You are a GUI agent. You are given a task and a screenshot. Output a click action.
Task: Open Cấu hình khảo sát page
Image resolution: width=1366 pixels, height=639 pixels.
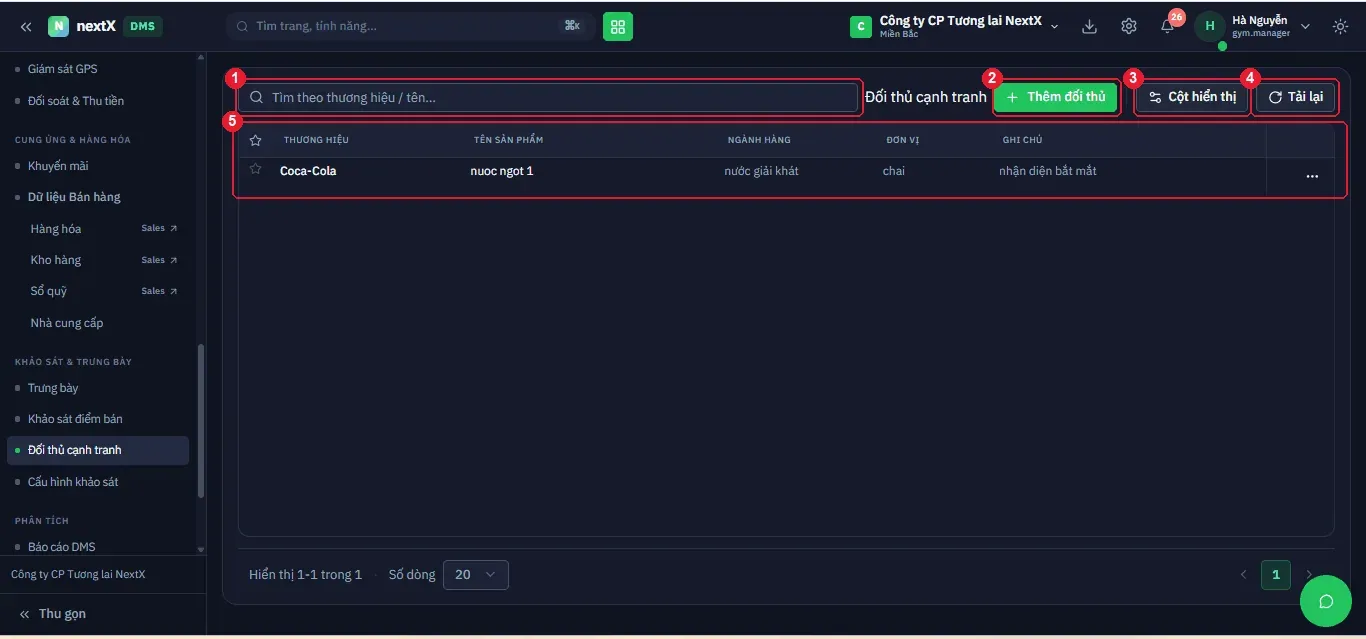pos(73,482)
